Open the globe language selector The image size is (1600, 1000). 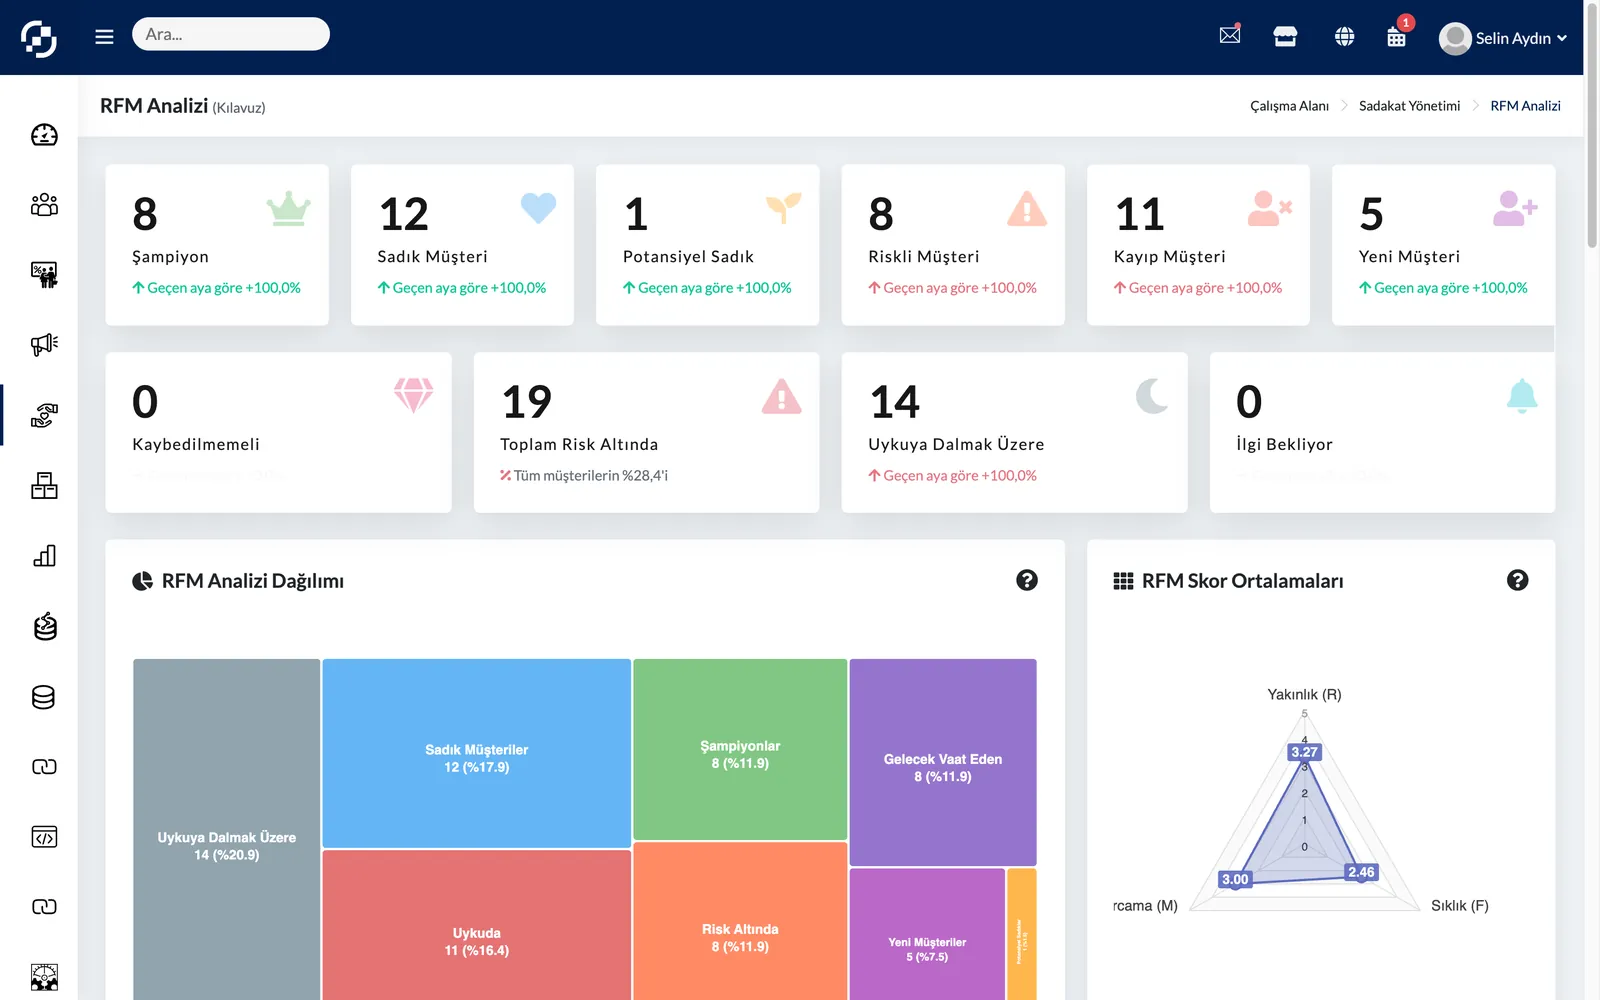(x=1344, y=37)
